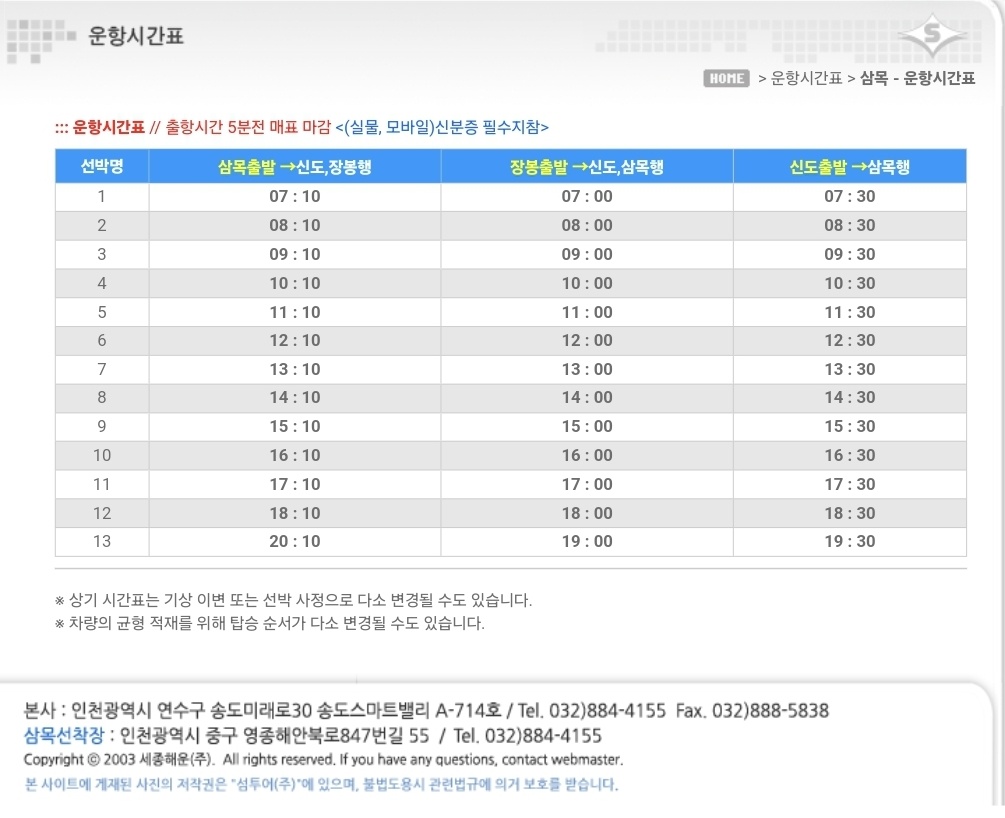Click the 15 : 00 time cell
The image size is (1005, 818).
click(587, 426)
